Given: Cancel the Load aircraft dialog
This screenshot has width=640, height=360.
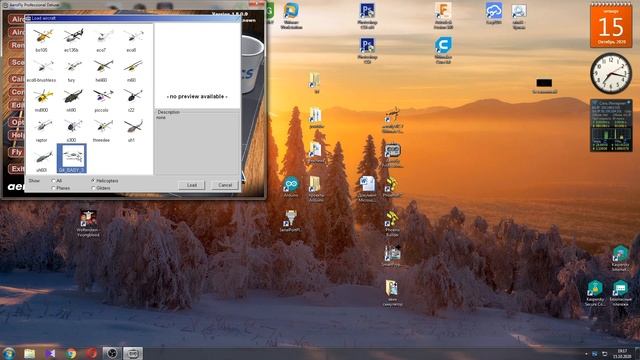Looking at the screenshot, I should pyautogui.click(x=224, y=185).
